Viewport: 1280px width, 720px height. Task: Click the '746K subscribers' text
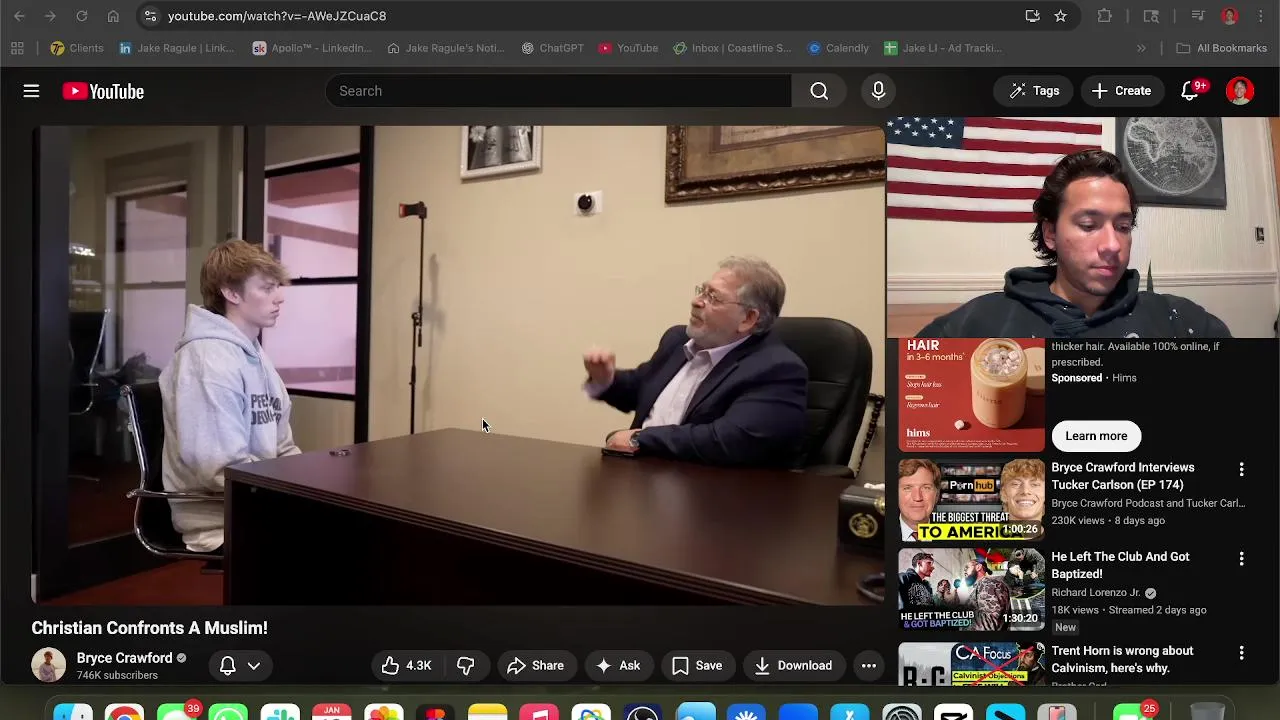pyautogui.click(x=117, y=676)
